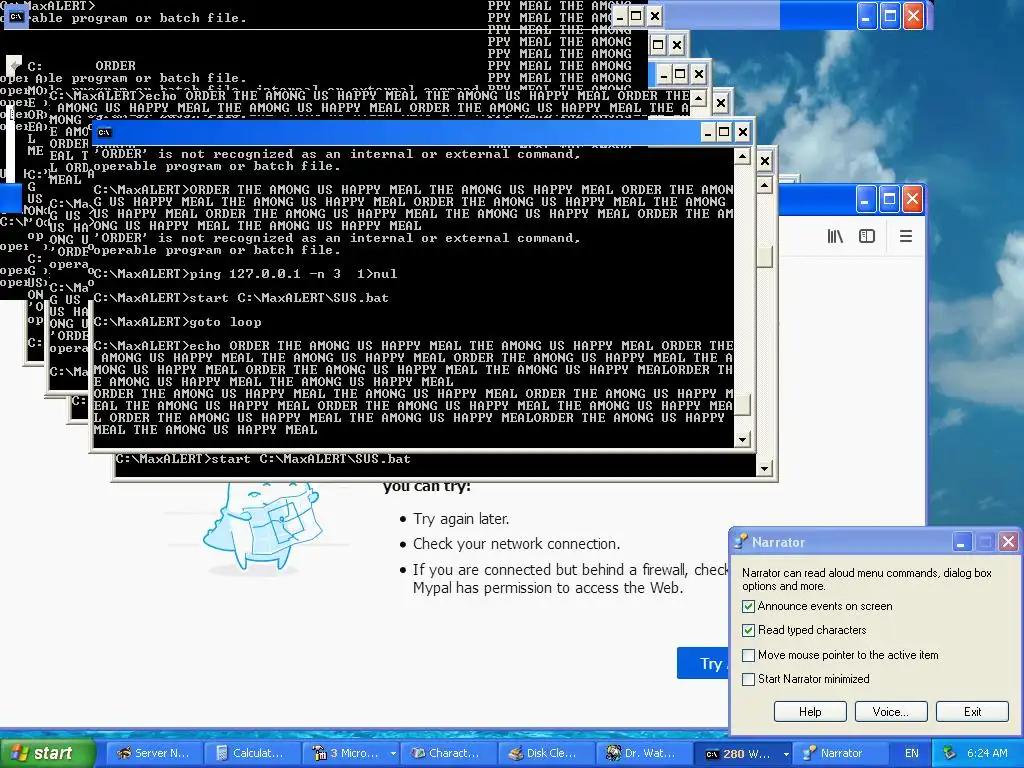The height and width of the screenshot is (768, 1024).
Task: Toggle the sidebar icon in Mypal toolbar
Action: coord(867,236)
